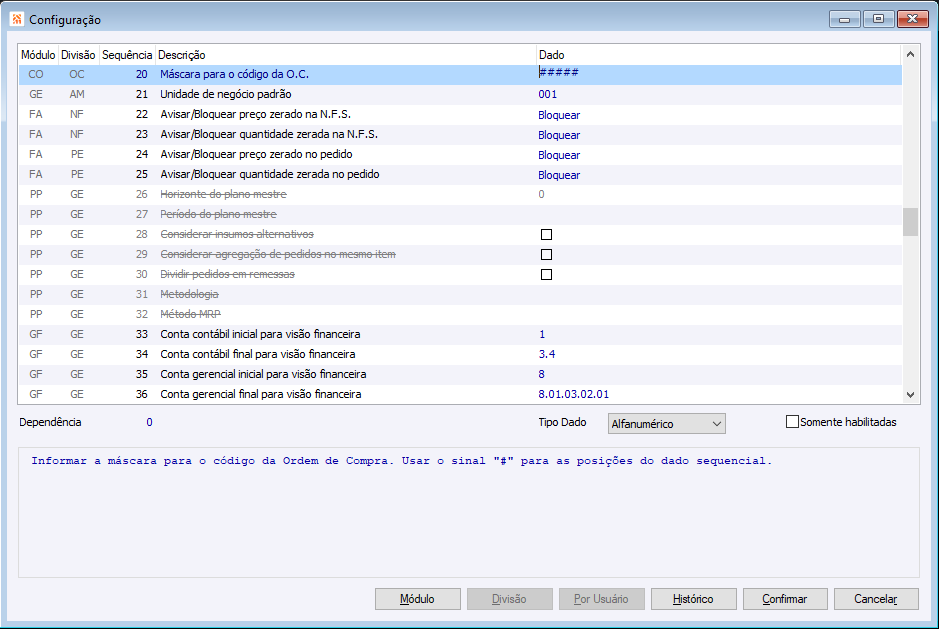Click value 8 for sequence 35
Viewport: 939px width, 629px height.
click(x=541, y=374)
